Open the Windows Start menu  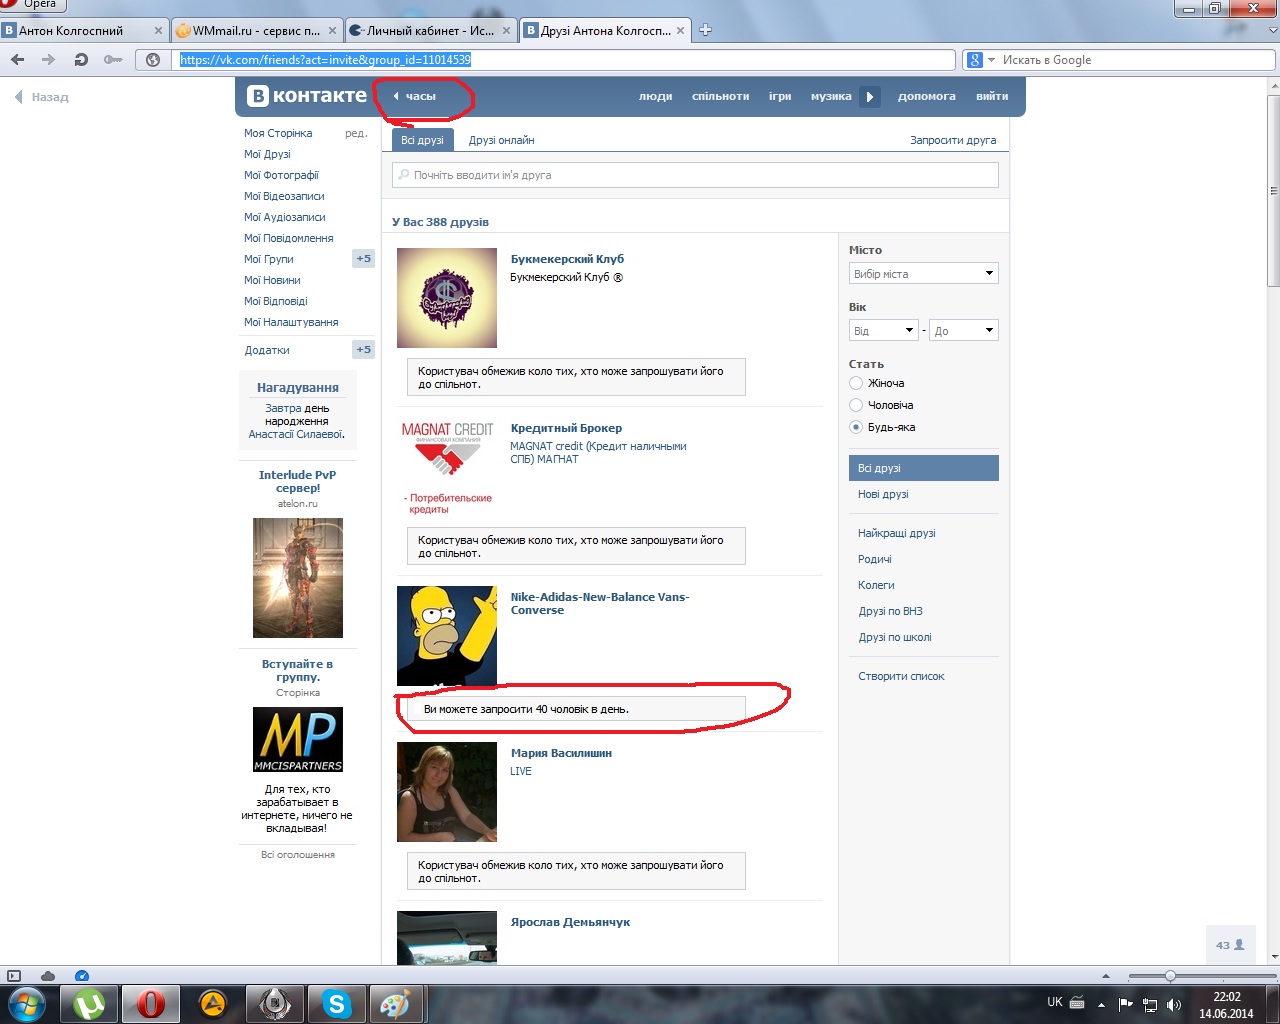pyautogui.click(x=27, y=1003)
